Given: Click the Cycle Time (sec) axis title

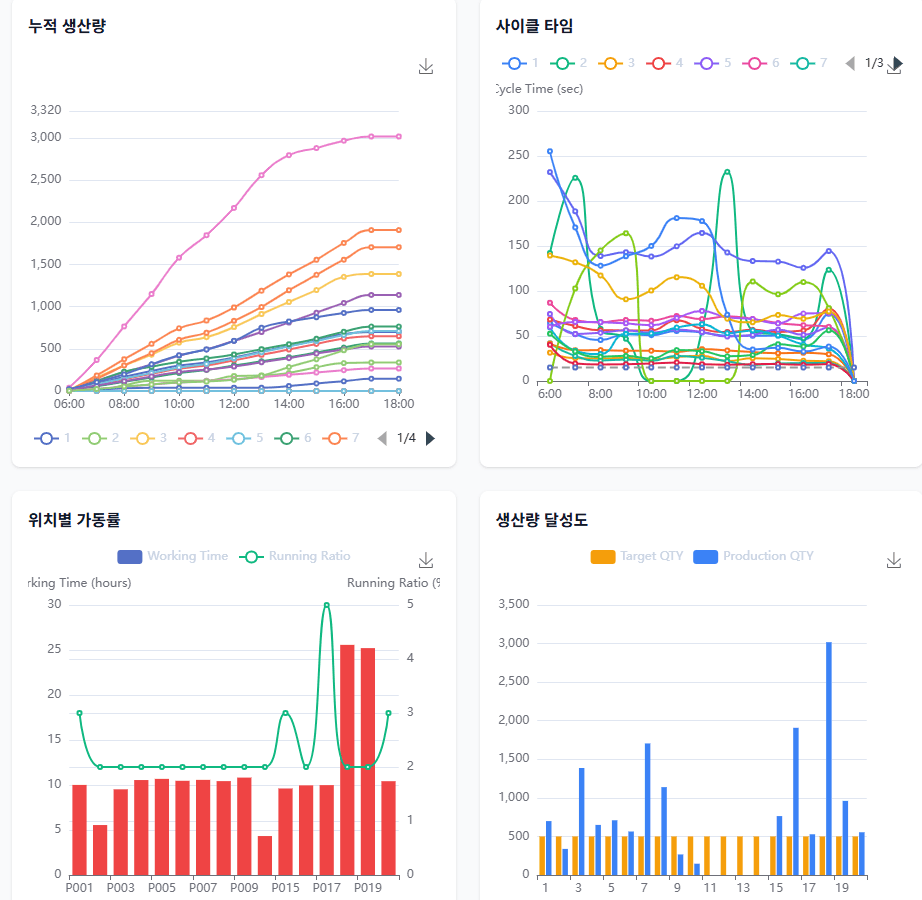Looking at the screenshot, I should [x=539, y=89].
